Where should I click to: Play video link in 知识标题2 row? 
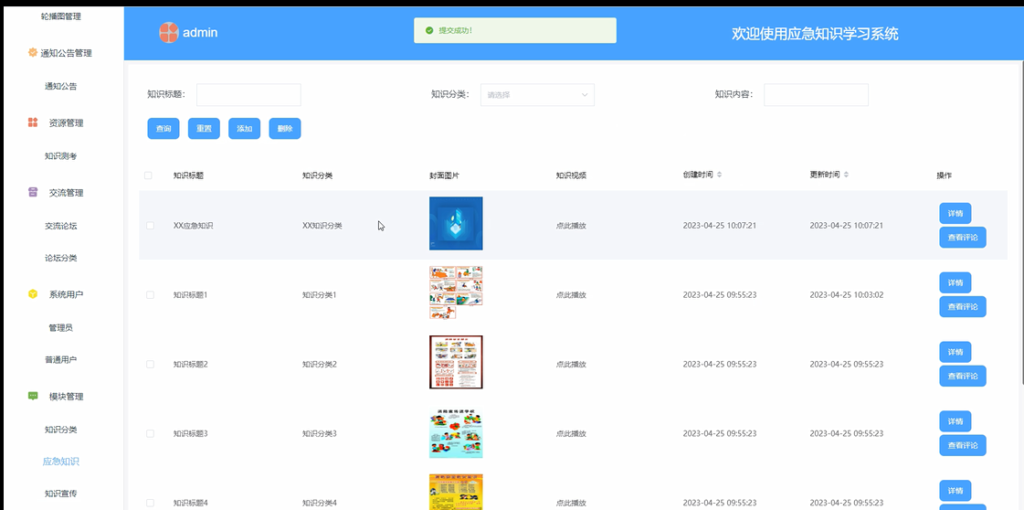[571, 364]
